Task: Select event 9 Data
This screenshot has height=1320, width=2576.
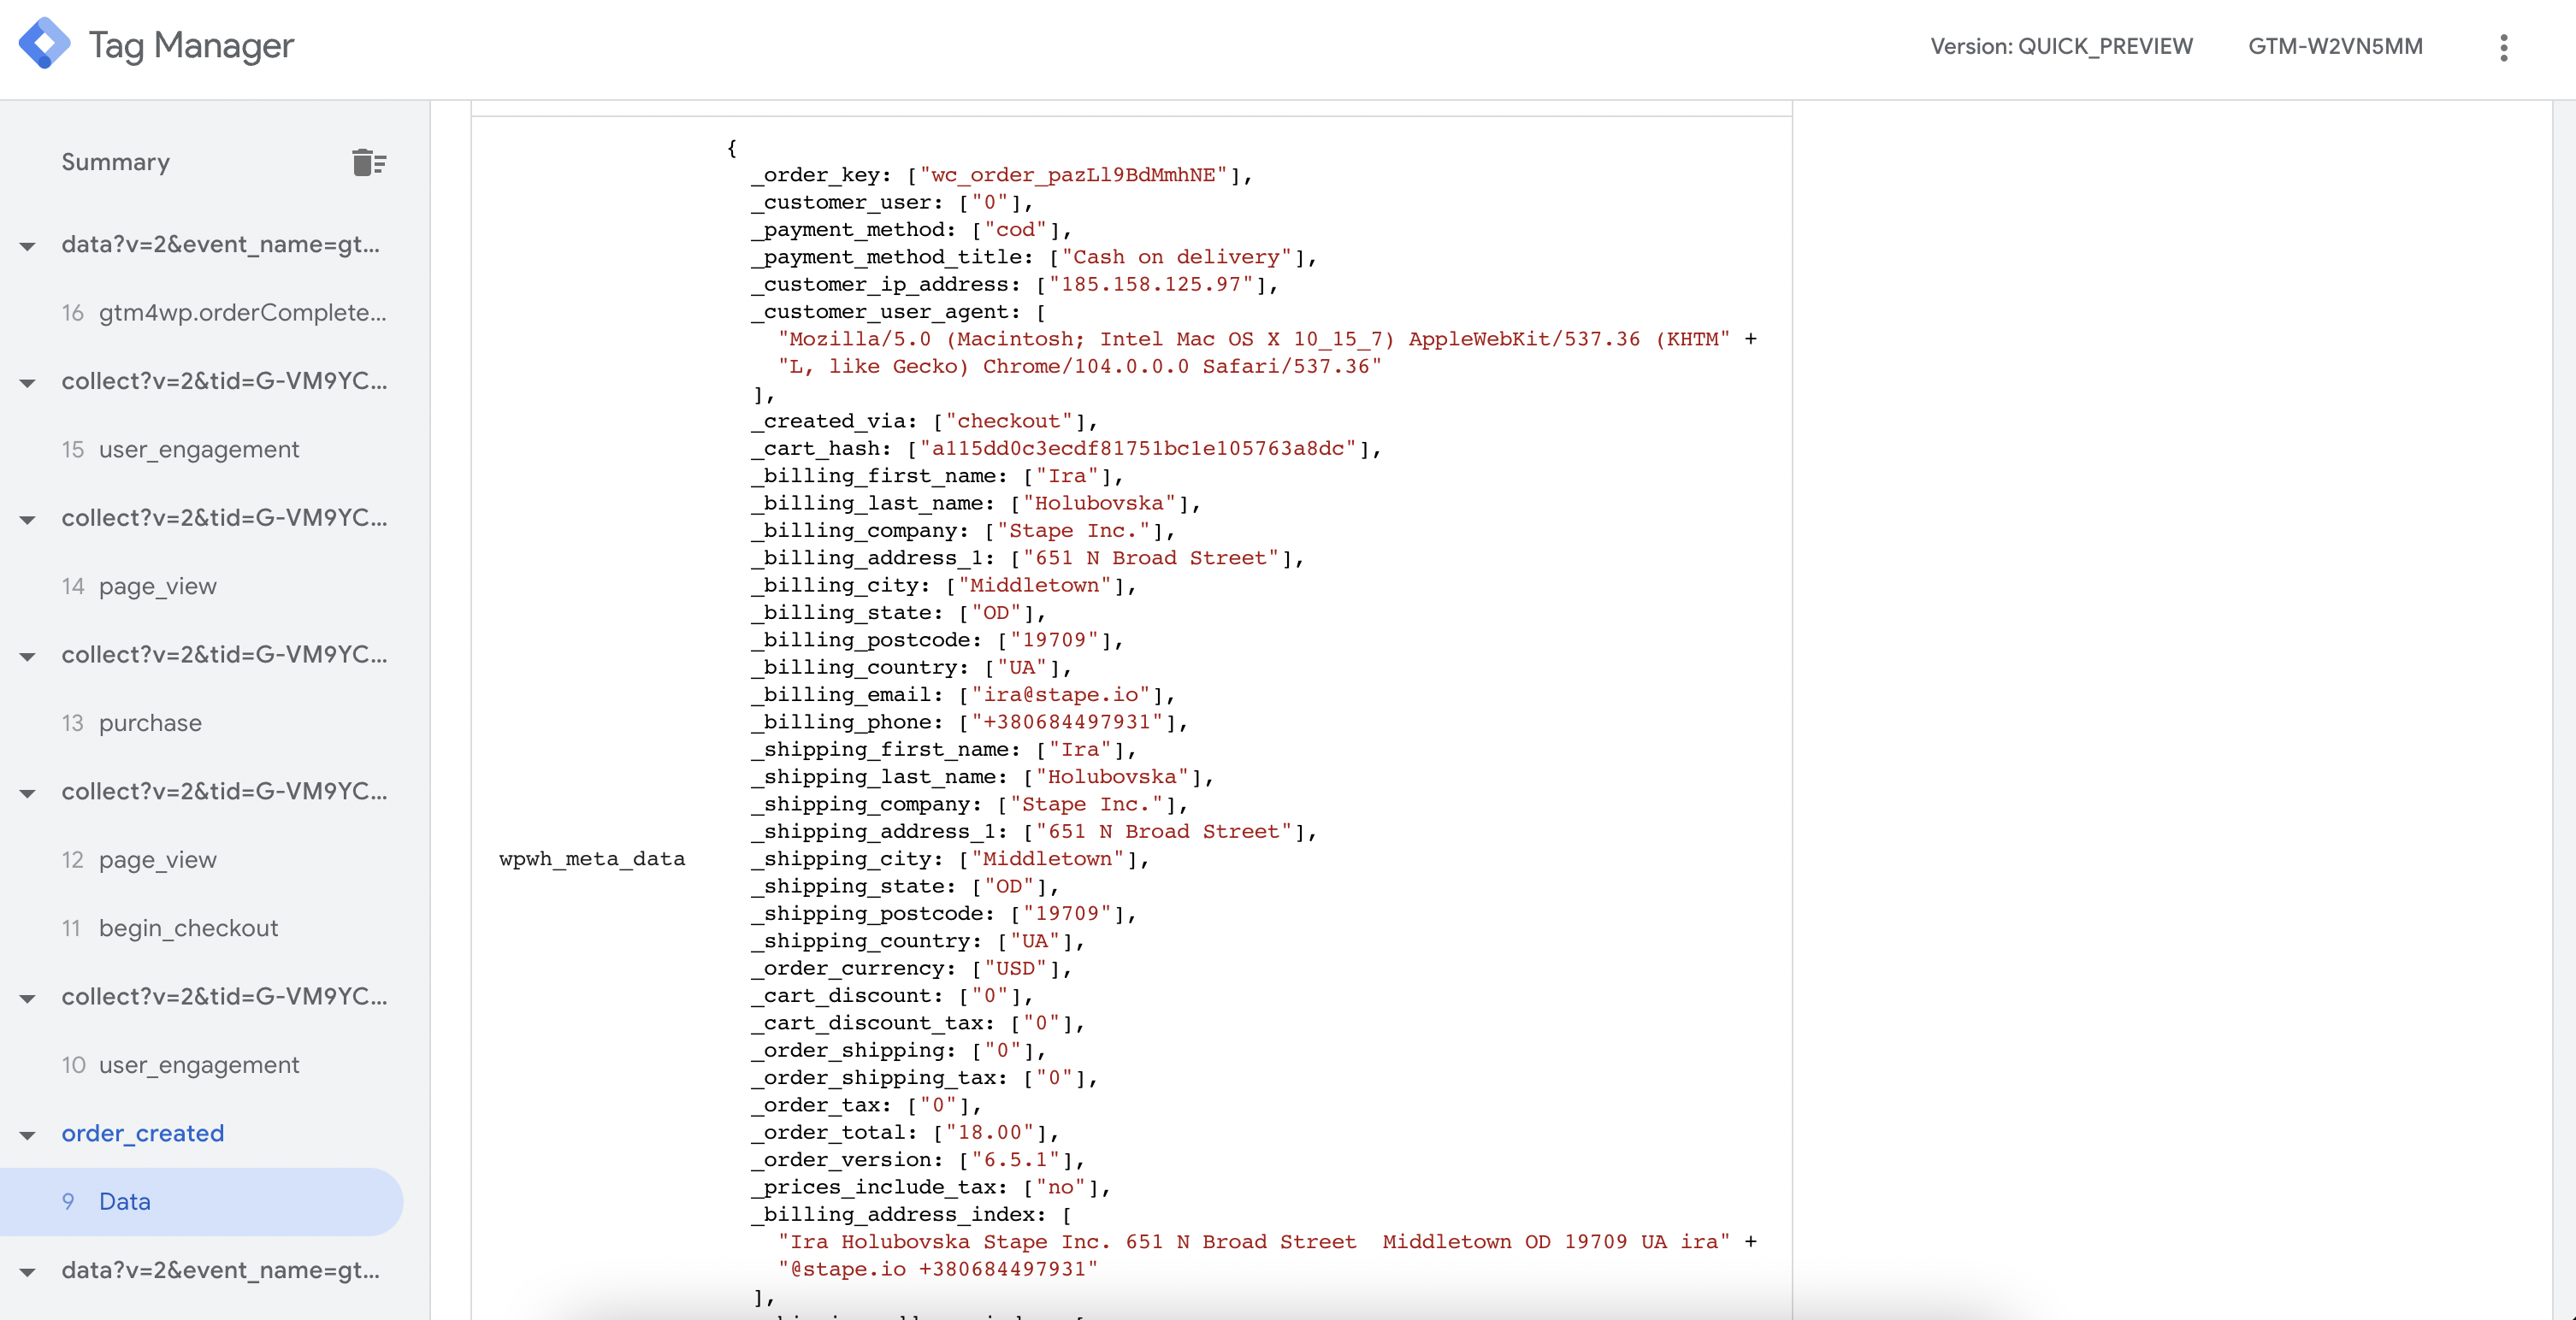Action: tap(201, 1202)
